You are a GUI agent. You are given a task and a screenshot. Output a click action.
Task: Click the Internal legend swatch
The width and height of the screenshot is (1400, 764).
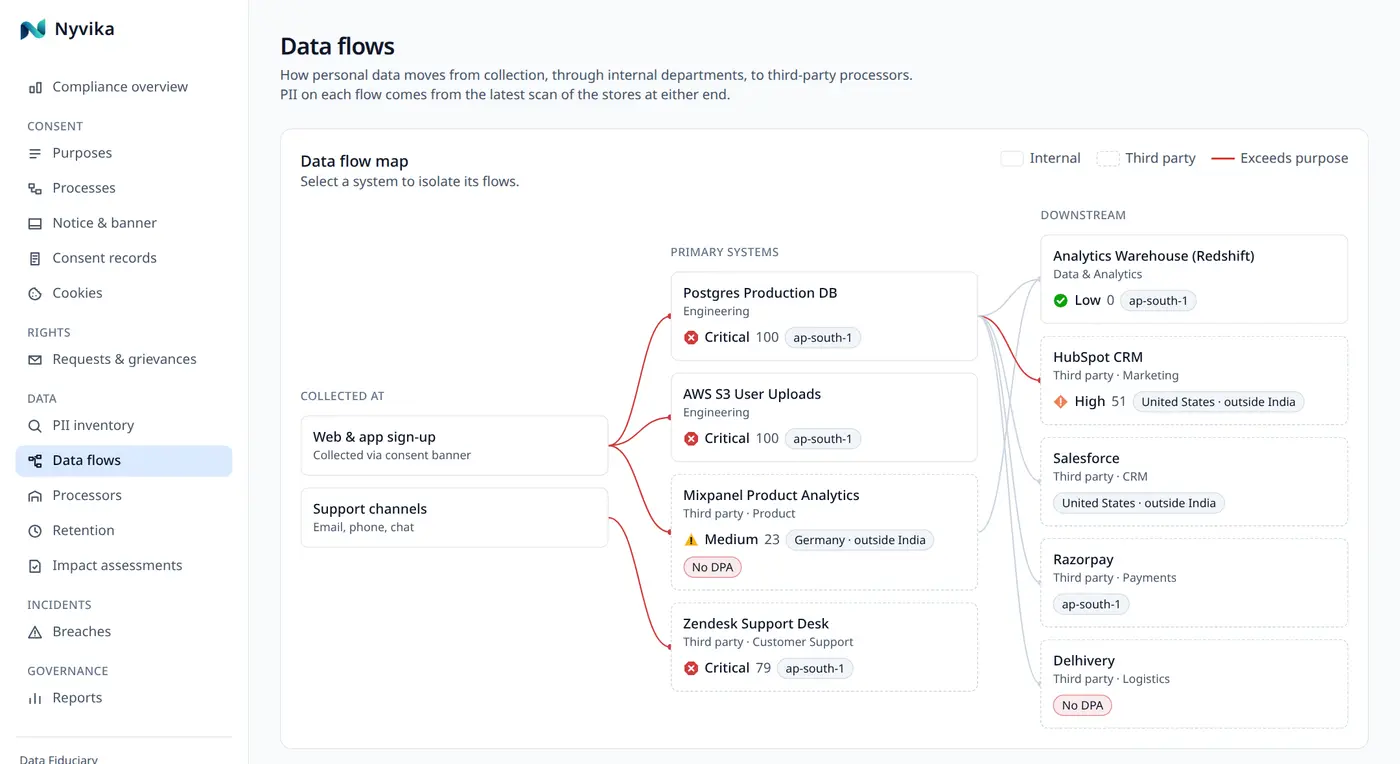(x=1012, y=158)
